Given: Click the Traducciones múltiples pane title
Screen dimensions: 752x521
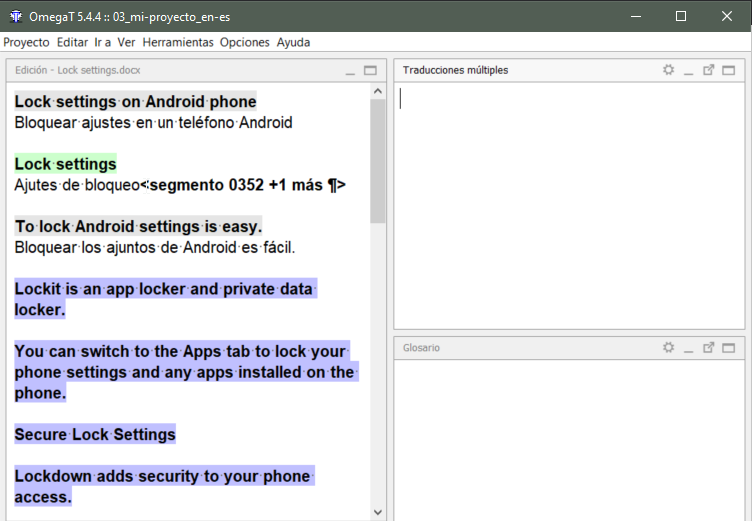Looking at the screenshot, I should point(456,70).
